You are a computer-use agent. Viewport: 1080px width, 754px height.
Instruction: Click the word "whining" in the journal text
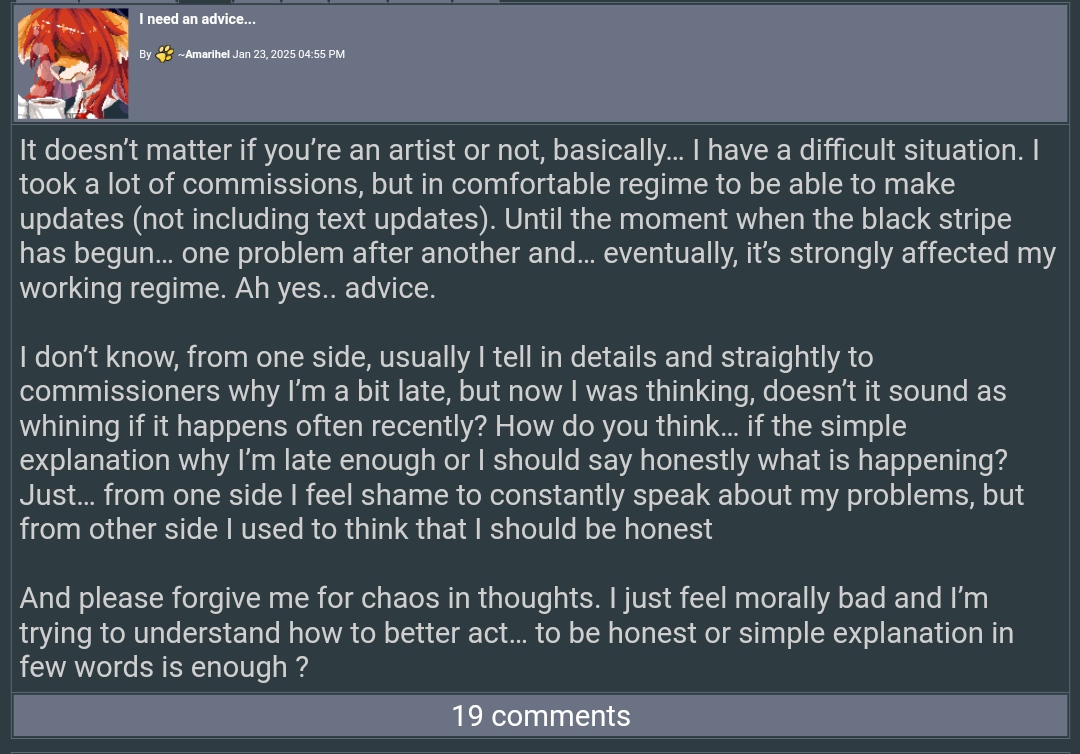pos(69,426)
